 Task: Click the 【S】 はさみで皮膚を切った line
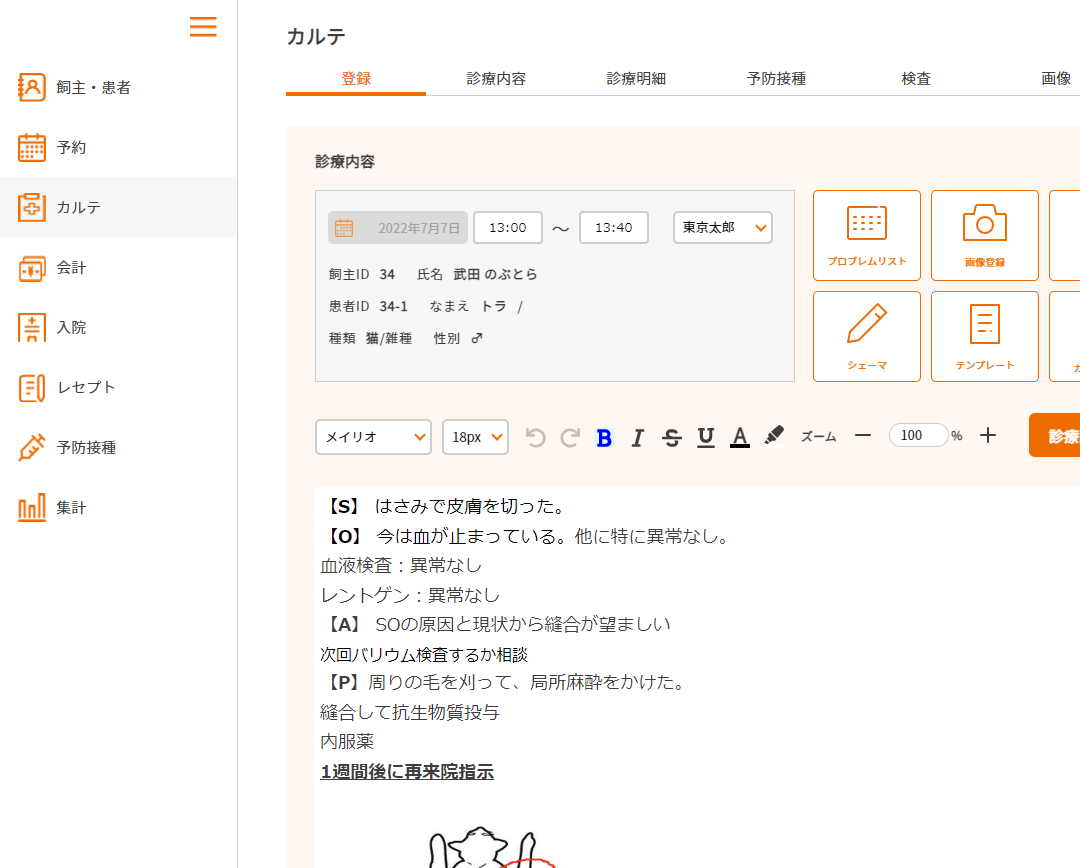pos(445,506)
